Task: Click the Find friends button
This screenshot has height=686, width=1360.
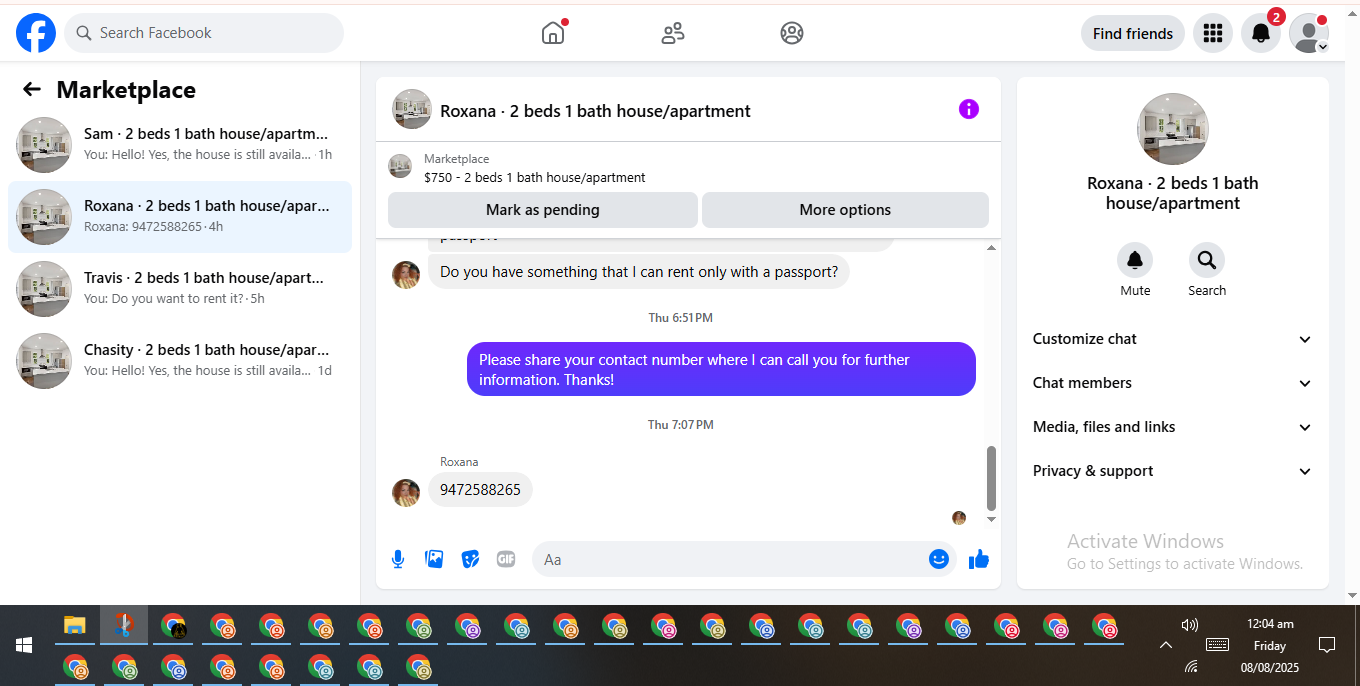Action: click(x=1133, y=33)
